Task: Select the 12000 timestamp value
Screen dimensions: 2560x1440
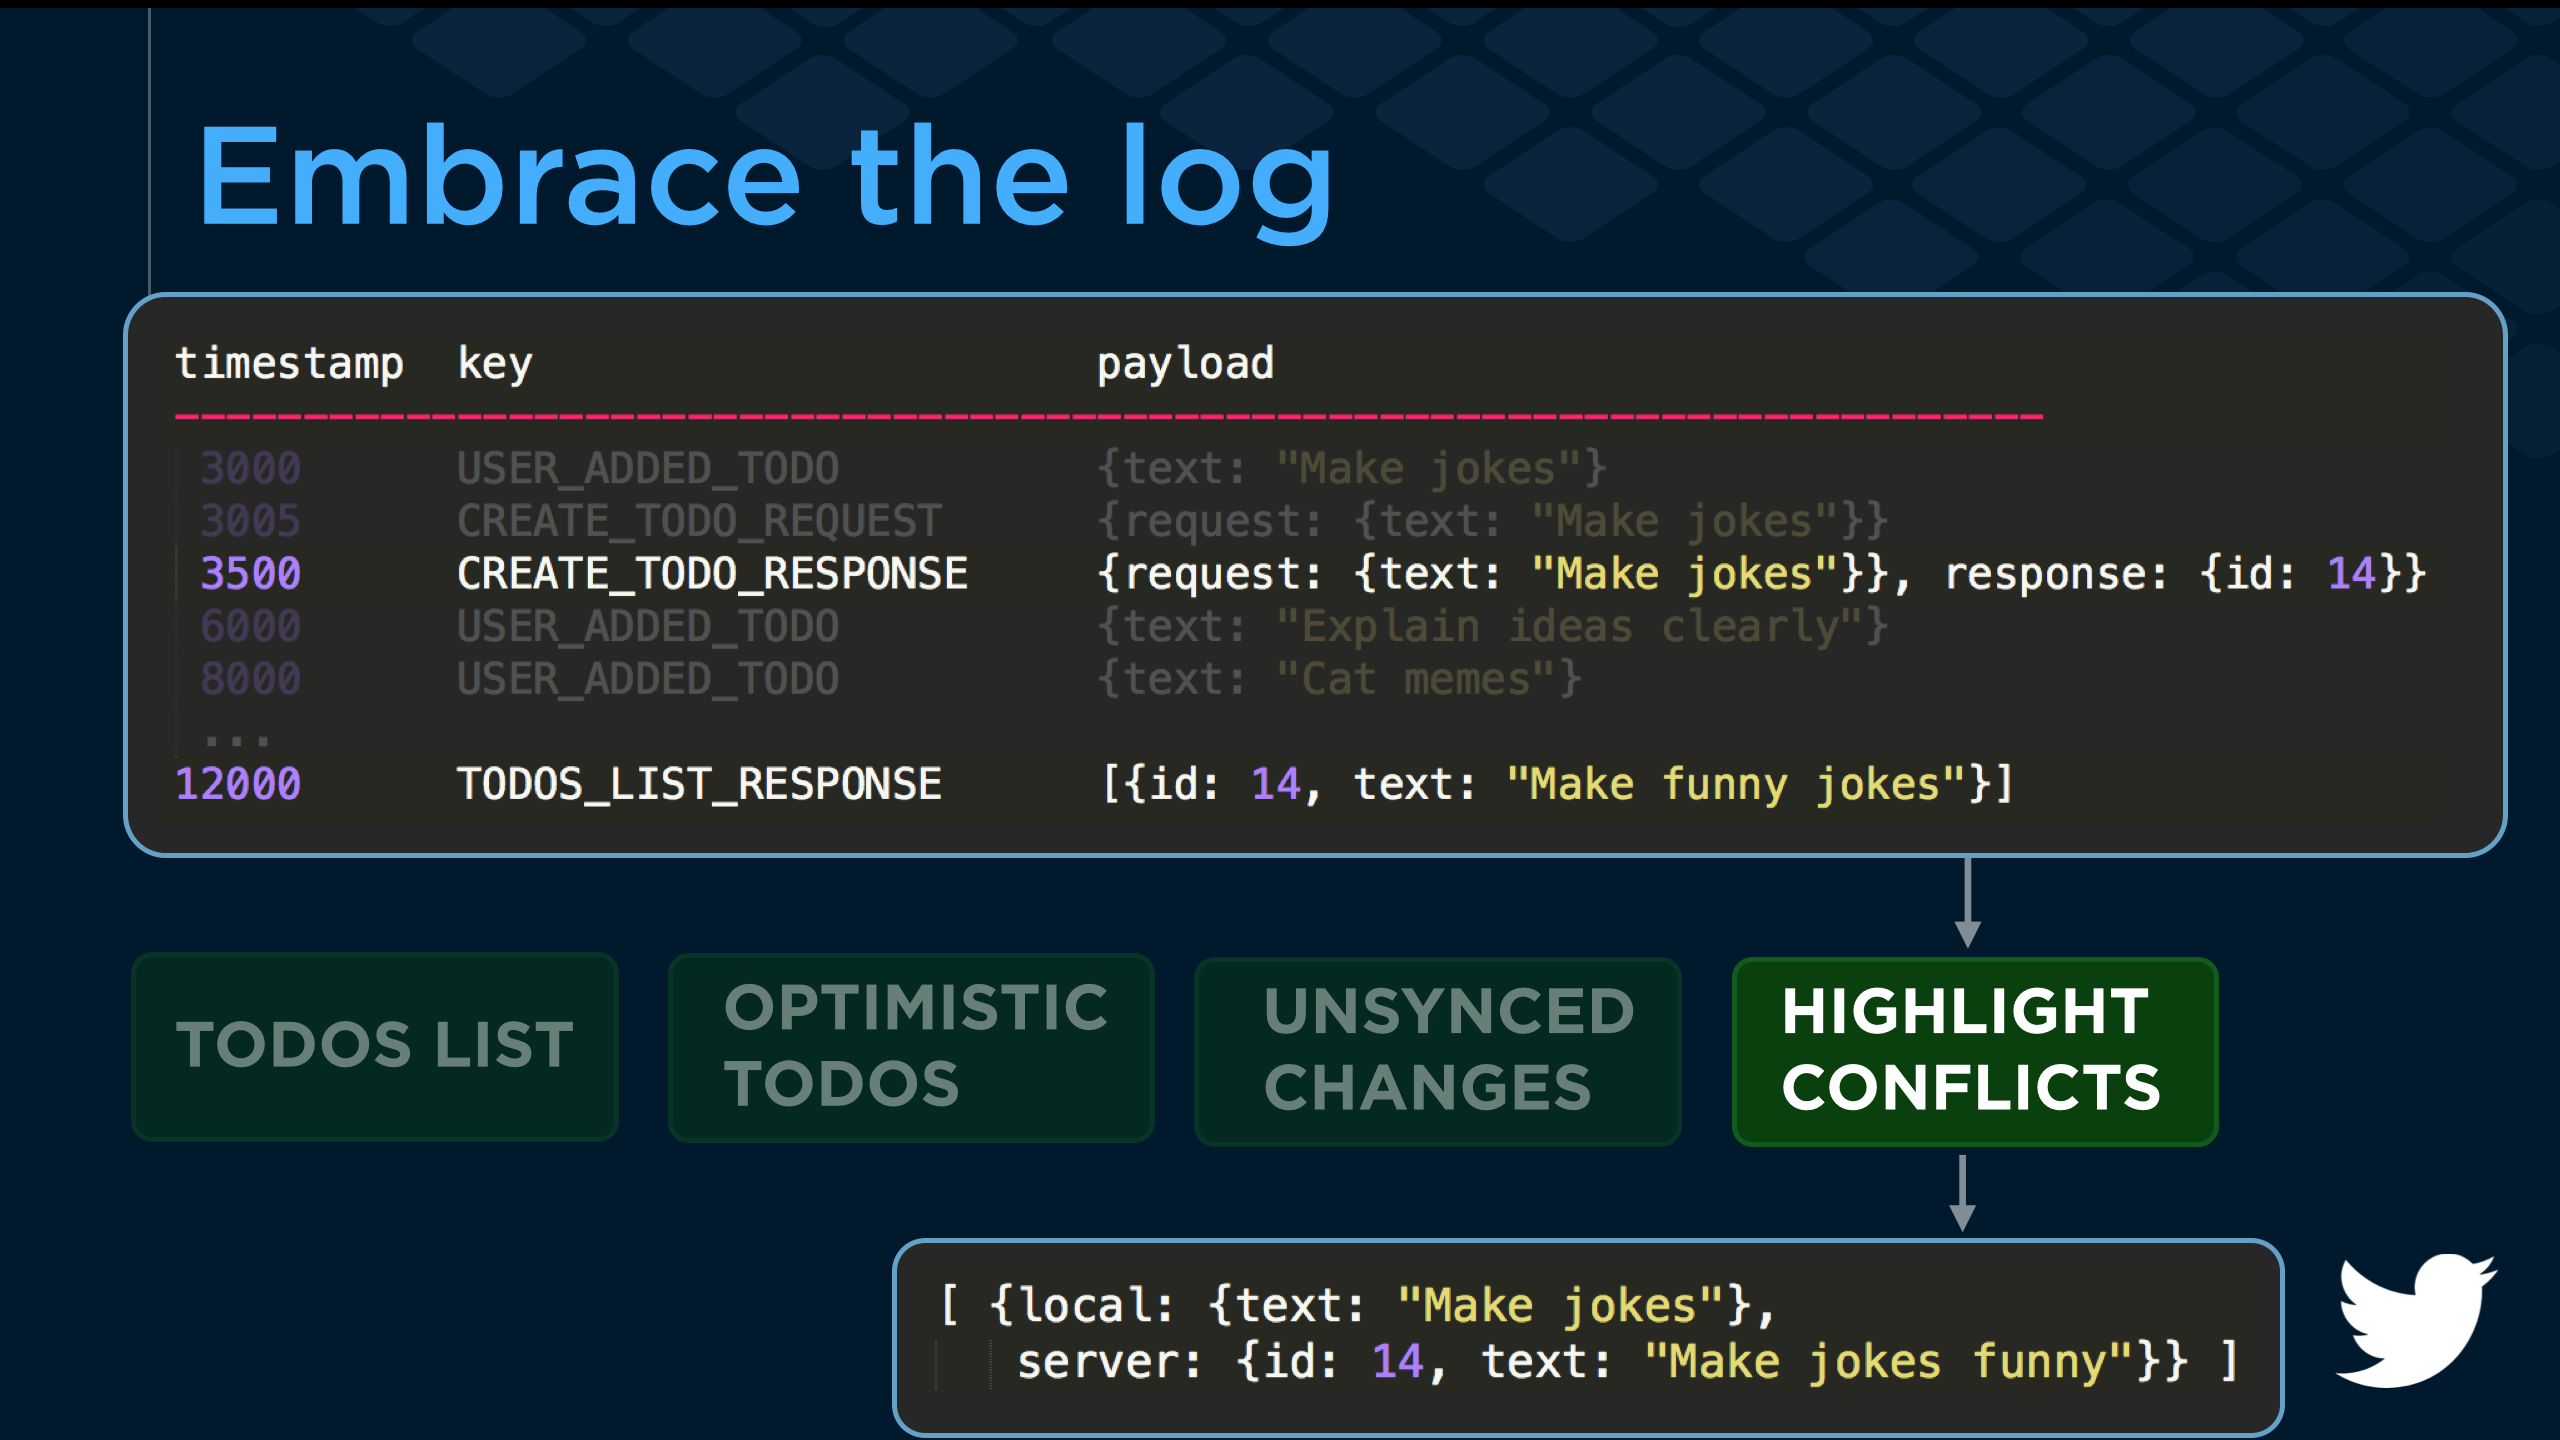Action: pyautogui.click(x=238, y=784)
